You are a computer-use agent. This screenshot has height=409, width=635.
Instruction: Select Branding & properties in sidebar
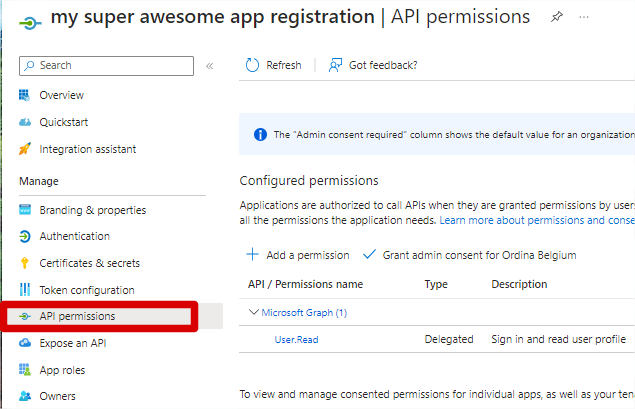(92, 210)
